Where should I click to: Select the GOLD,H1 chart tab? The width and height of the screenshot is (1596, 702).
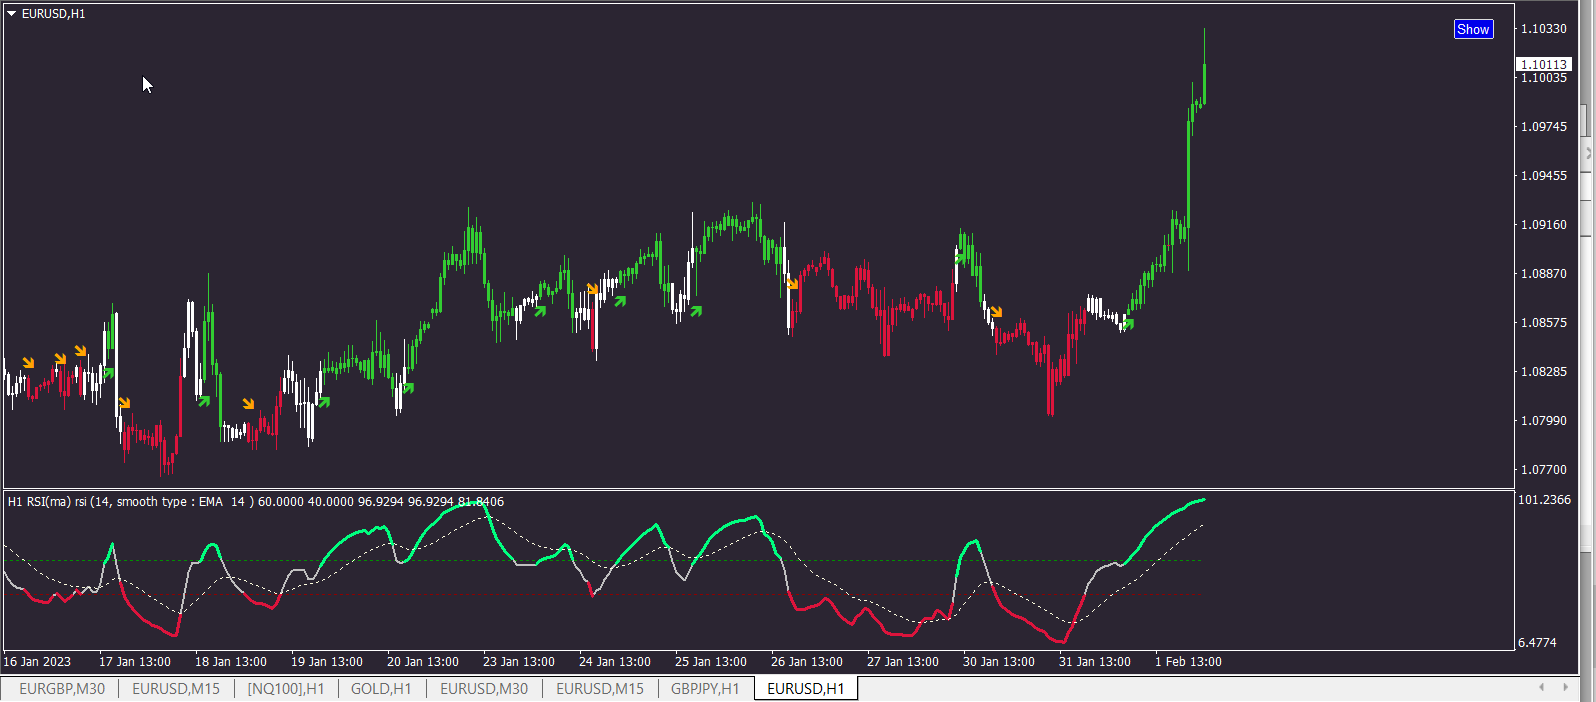point(381,689)
